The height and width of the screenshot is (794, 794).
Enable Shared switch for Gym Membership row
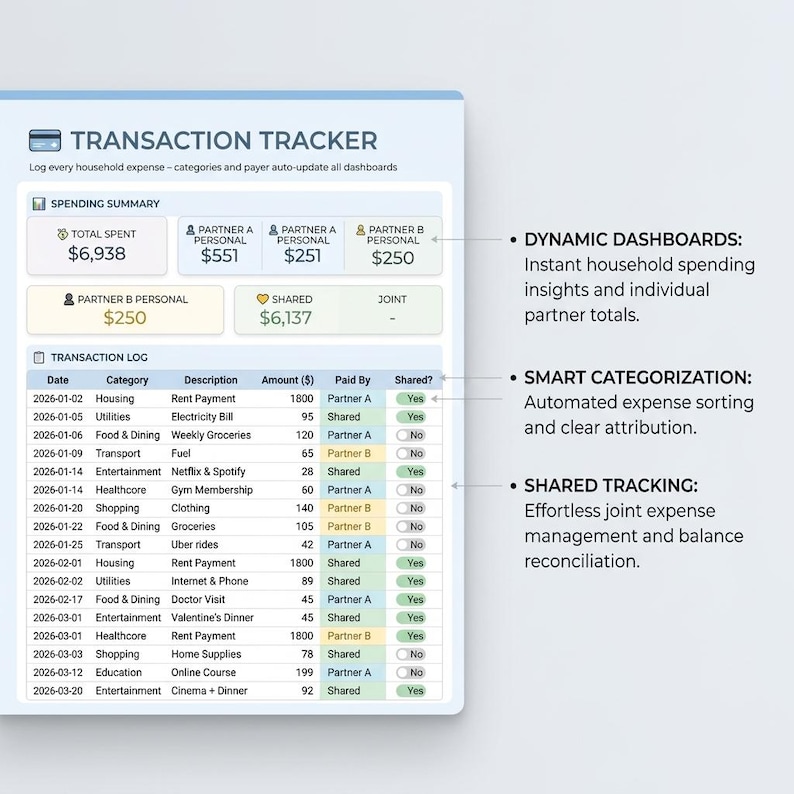point(411,490)
